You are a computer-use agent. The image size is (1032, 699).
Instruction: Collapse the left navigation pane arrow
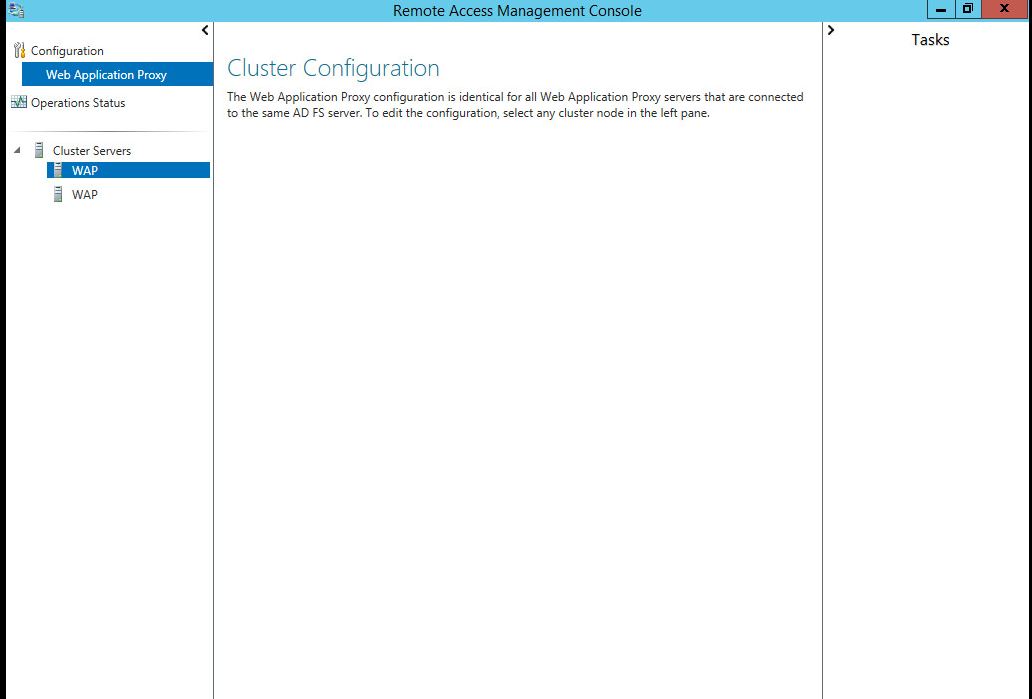[x=205, y=30]
